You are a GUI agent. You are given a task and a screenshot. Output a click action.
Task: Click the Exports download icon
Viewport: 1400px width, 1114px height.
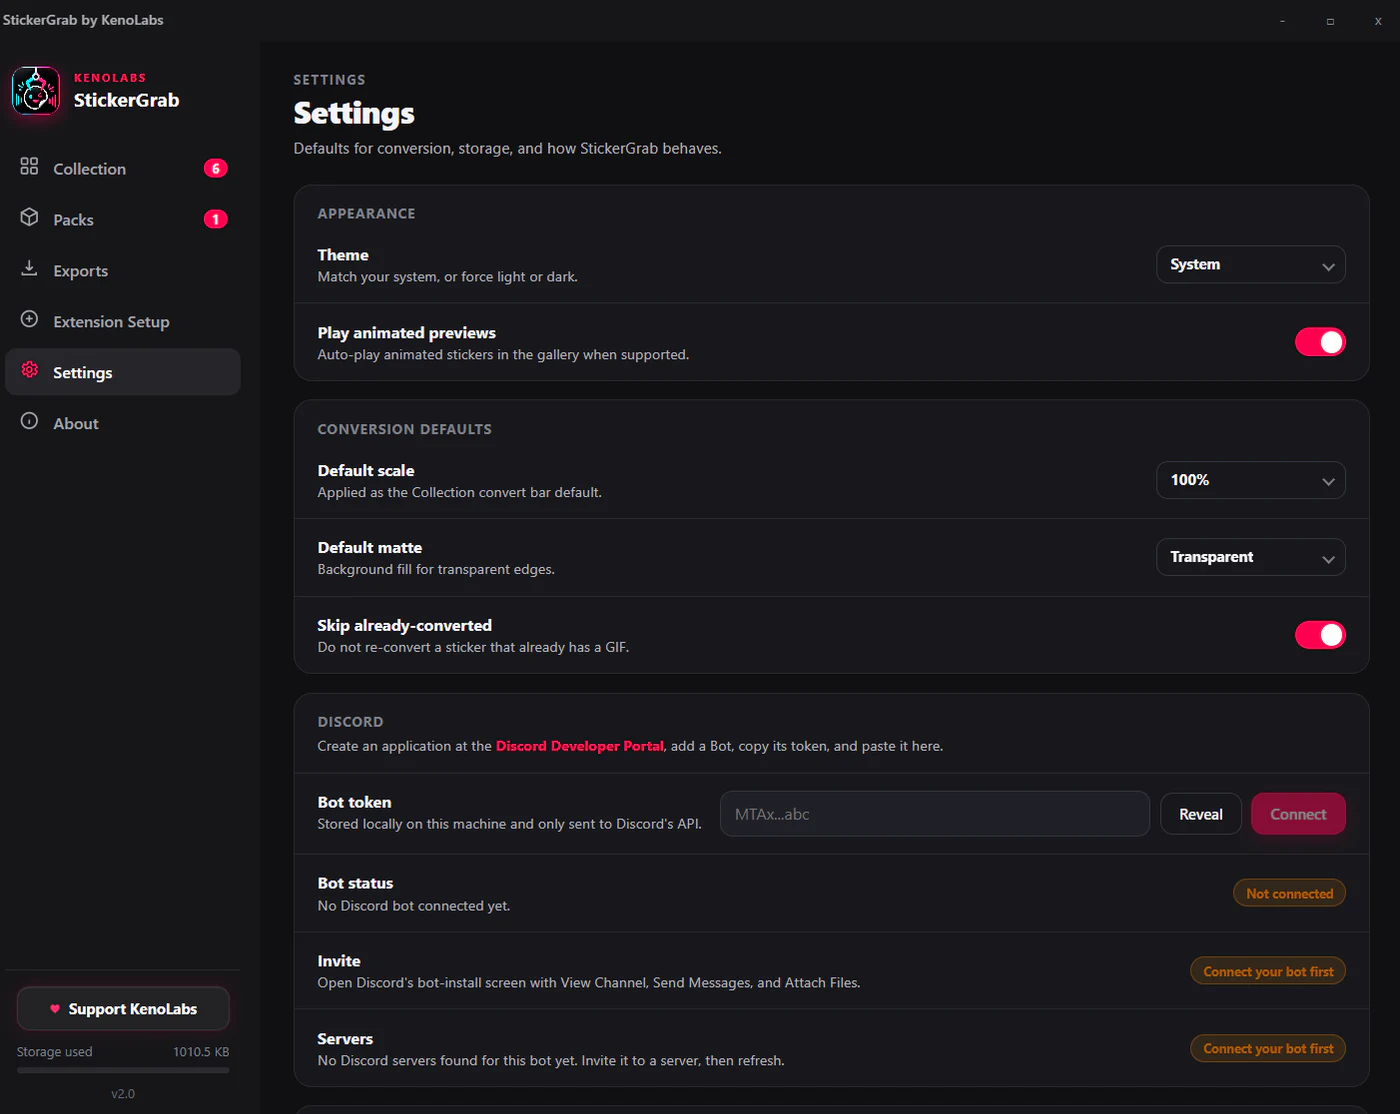click(x=29, y=268)
